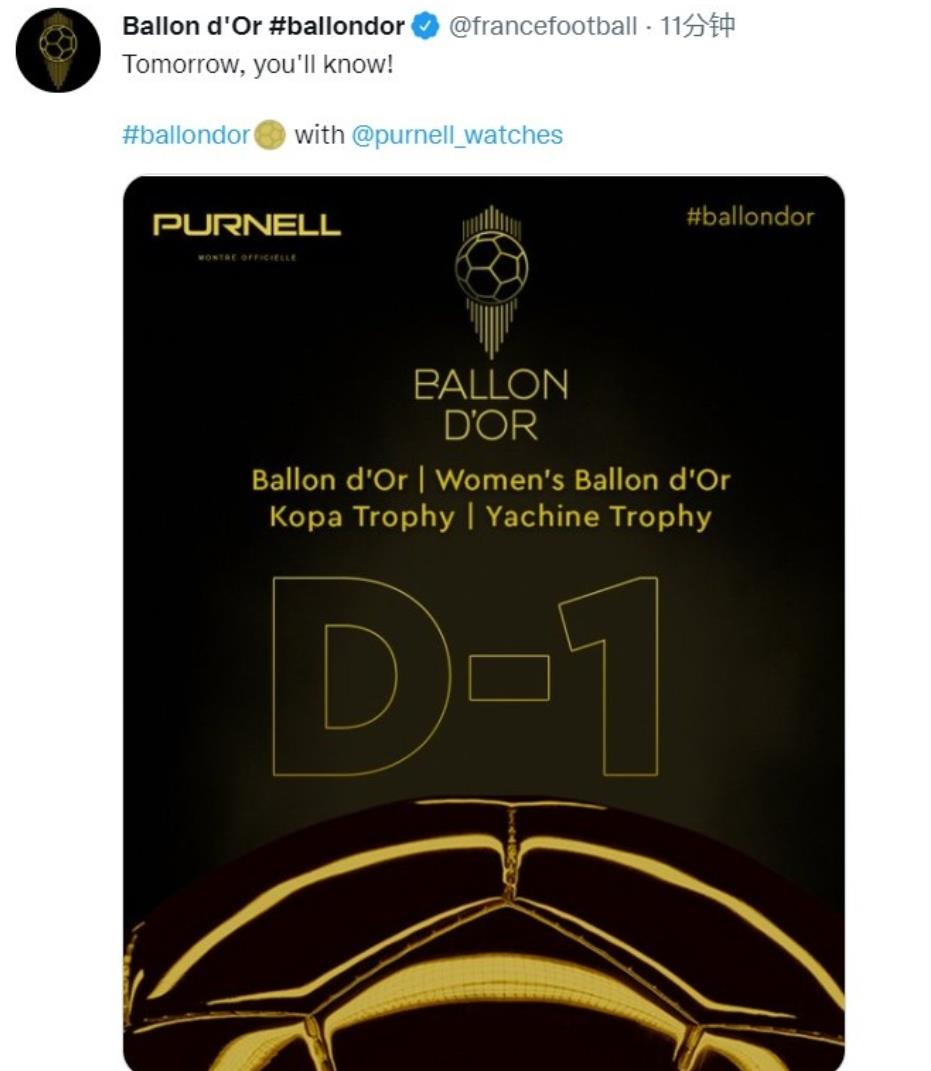The image size is (931, 1071).
Task: Click the tweet text Tomorrow, you'll know!
Action: pyautogui.click(x=258, y=64)
